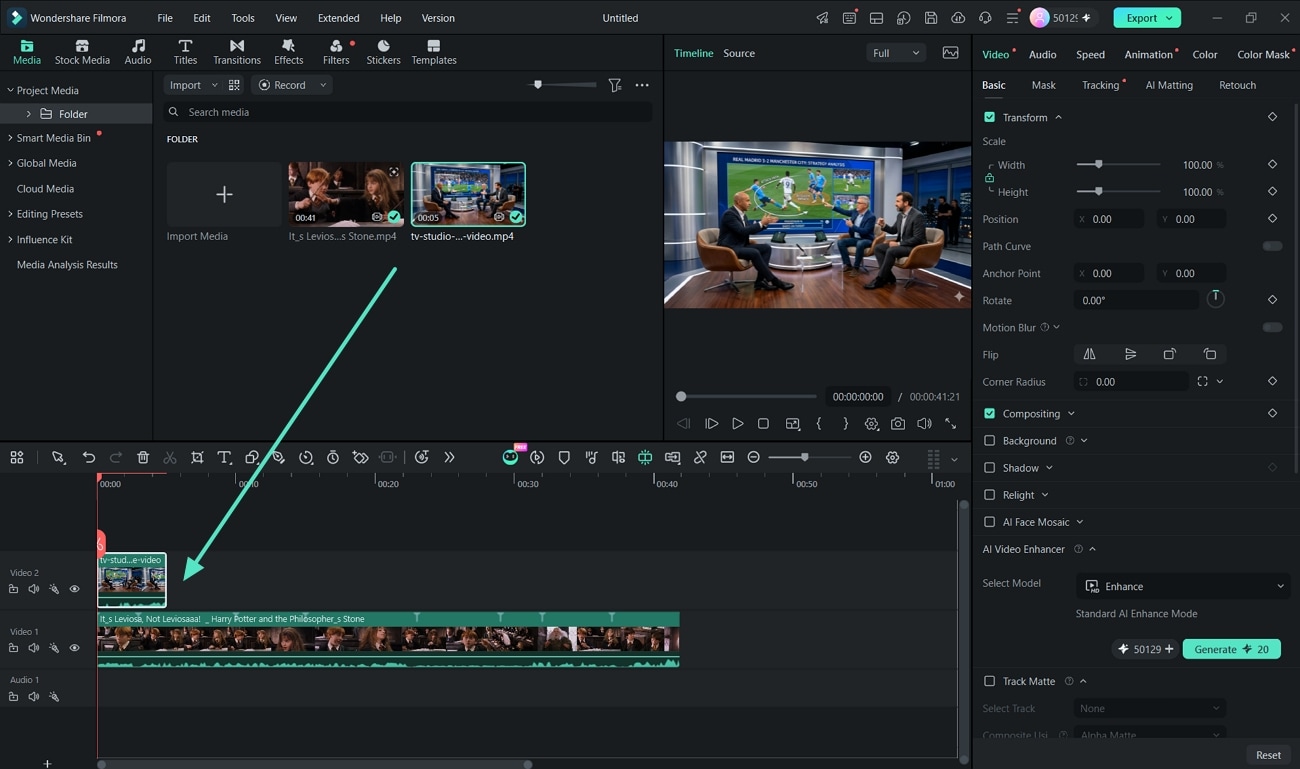Open the Stickers panel

pyautogui.click(x=383, y=52)
